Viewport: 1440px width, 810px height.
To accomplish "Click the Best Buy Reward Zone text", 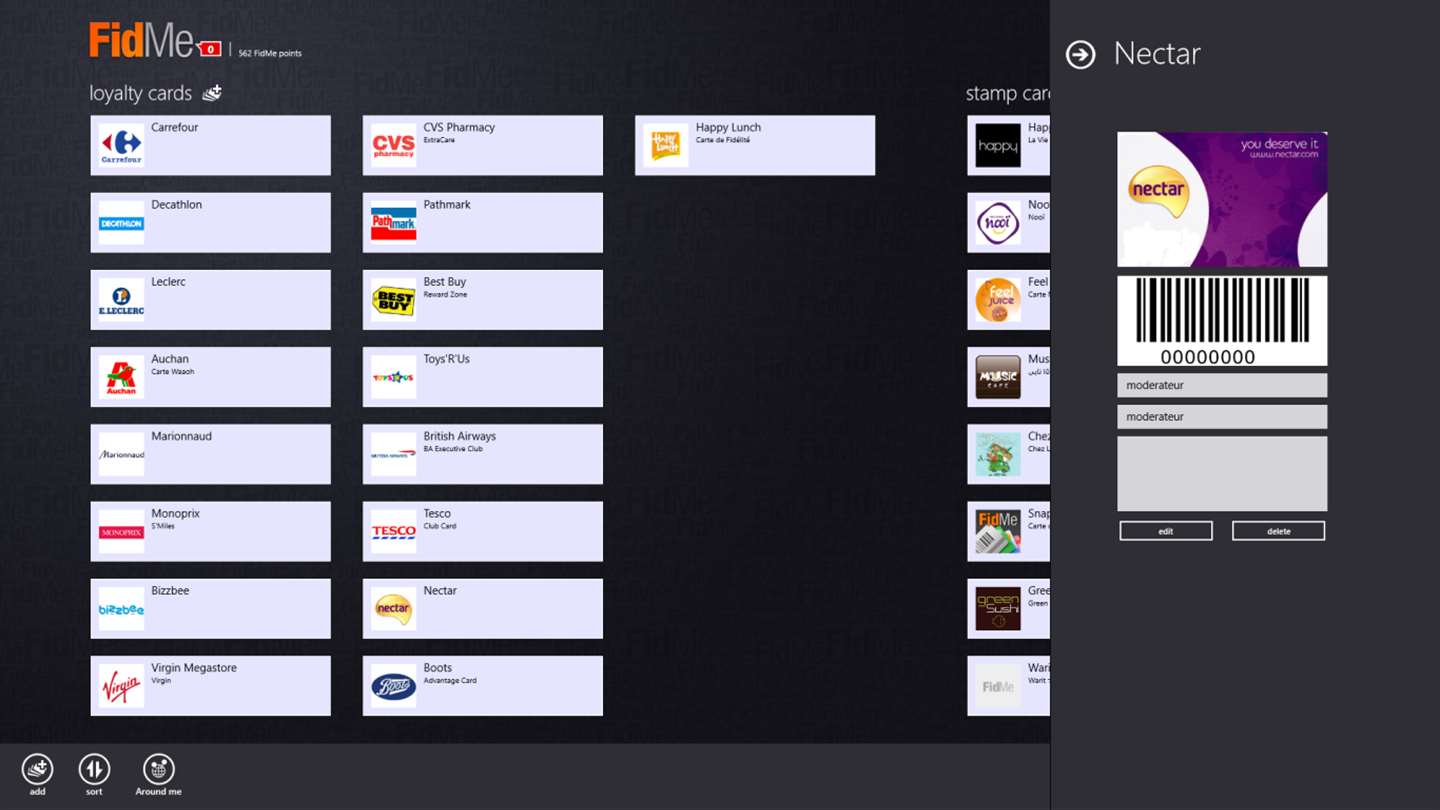I will pyautogui.click(x=445, y=287).
